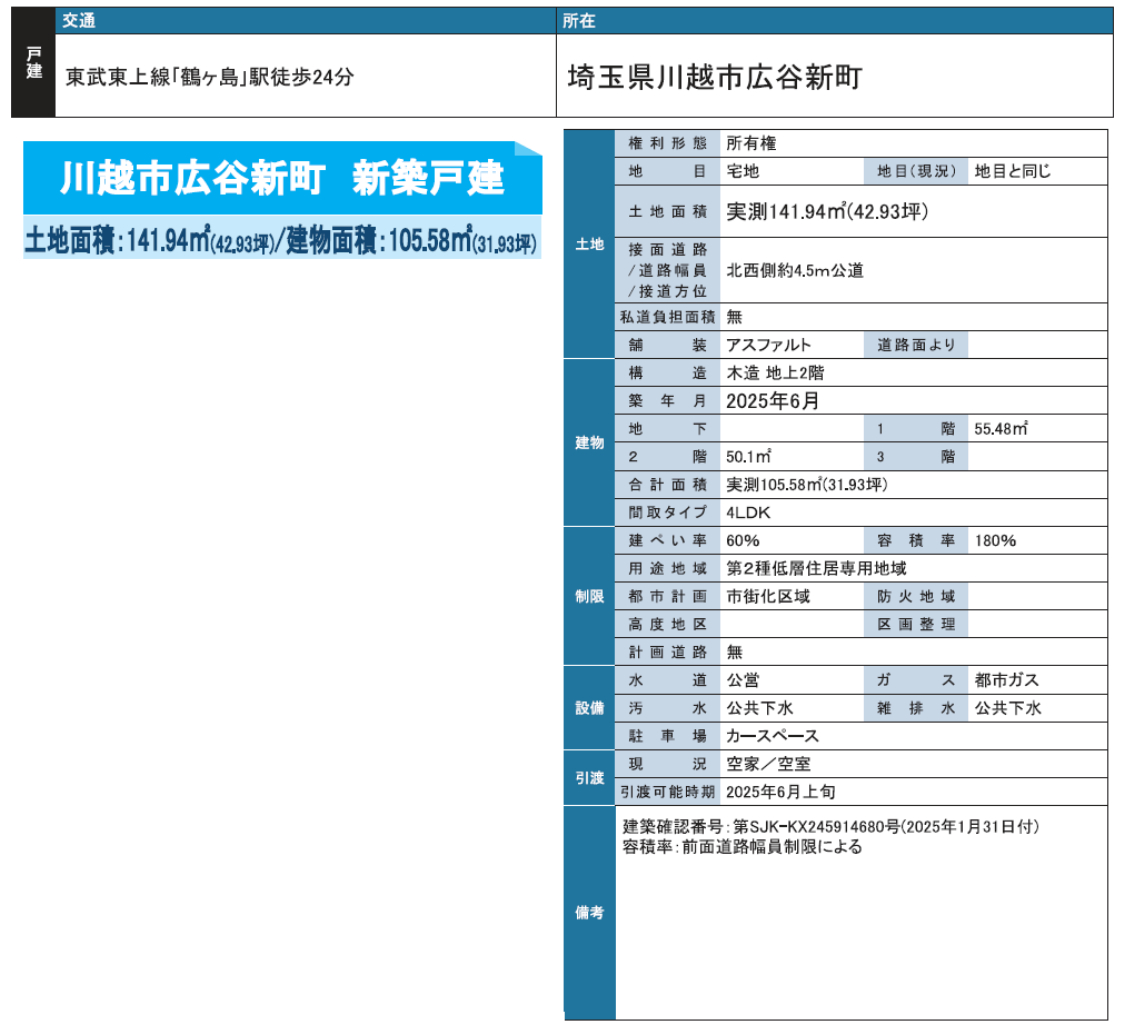Viewport: 1124px width, 1024px height.
Task: Click the 高度地区 label
Action: [667, 625]
